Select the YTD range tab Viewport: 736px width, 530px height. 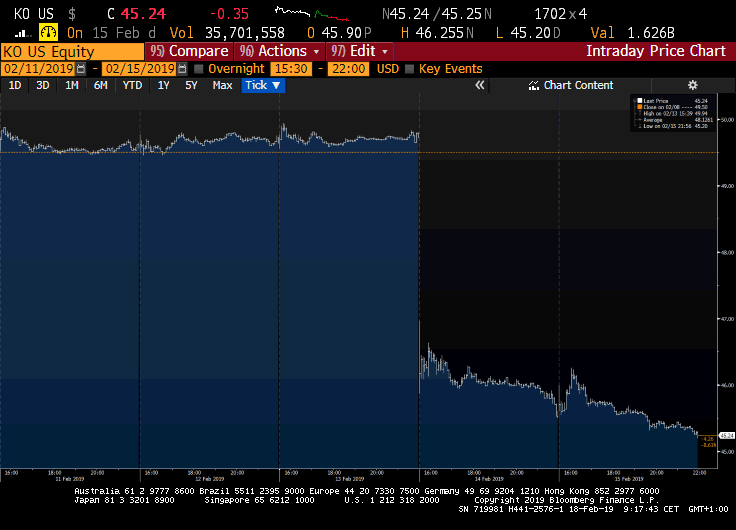[132, 85]
